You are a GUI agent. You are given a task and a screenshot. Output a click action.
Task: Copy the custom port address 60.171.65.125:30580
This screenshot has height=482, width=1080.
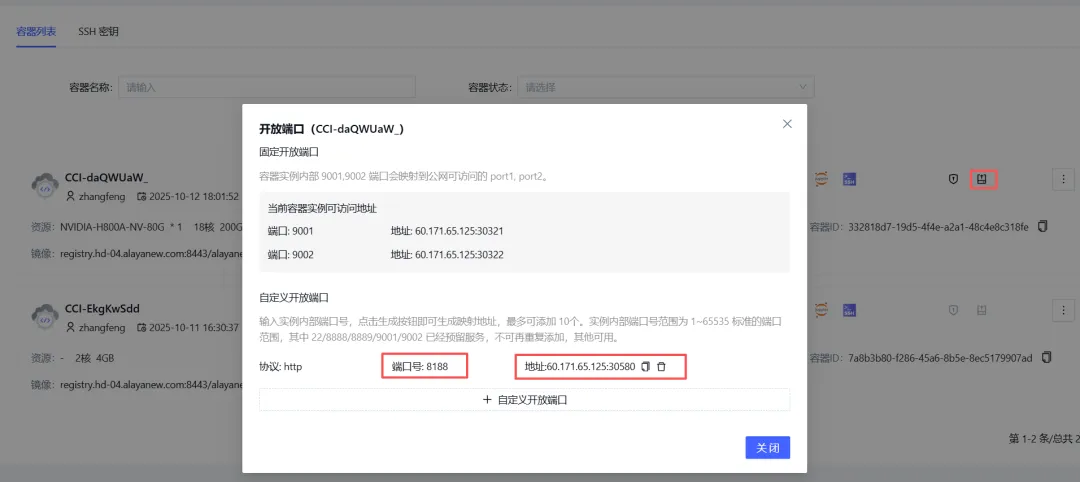(x=645, y=367)
